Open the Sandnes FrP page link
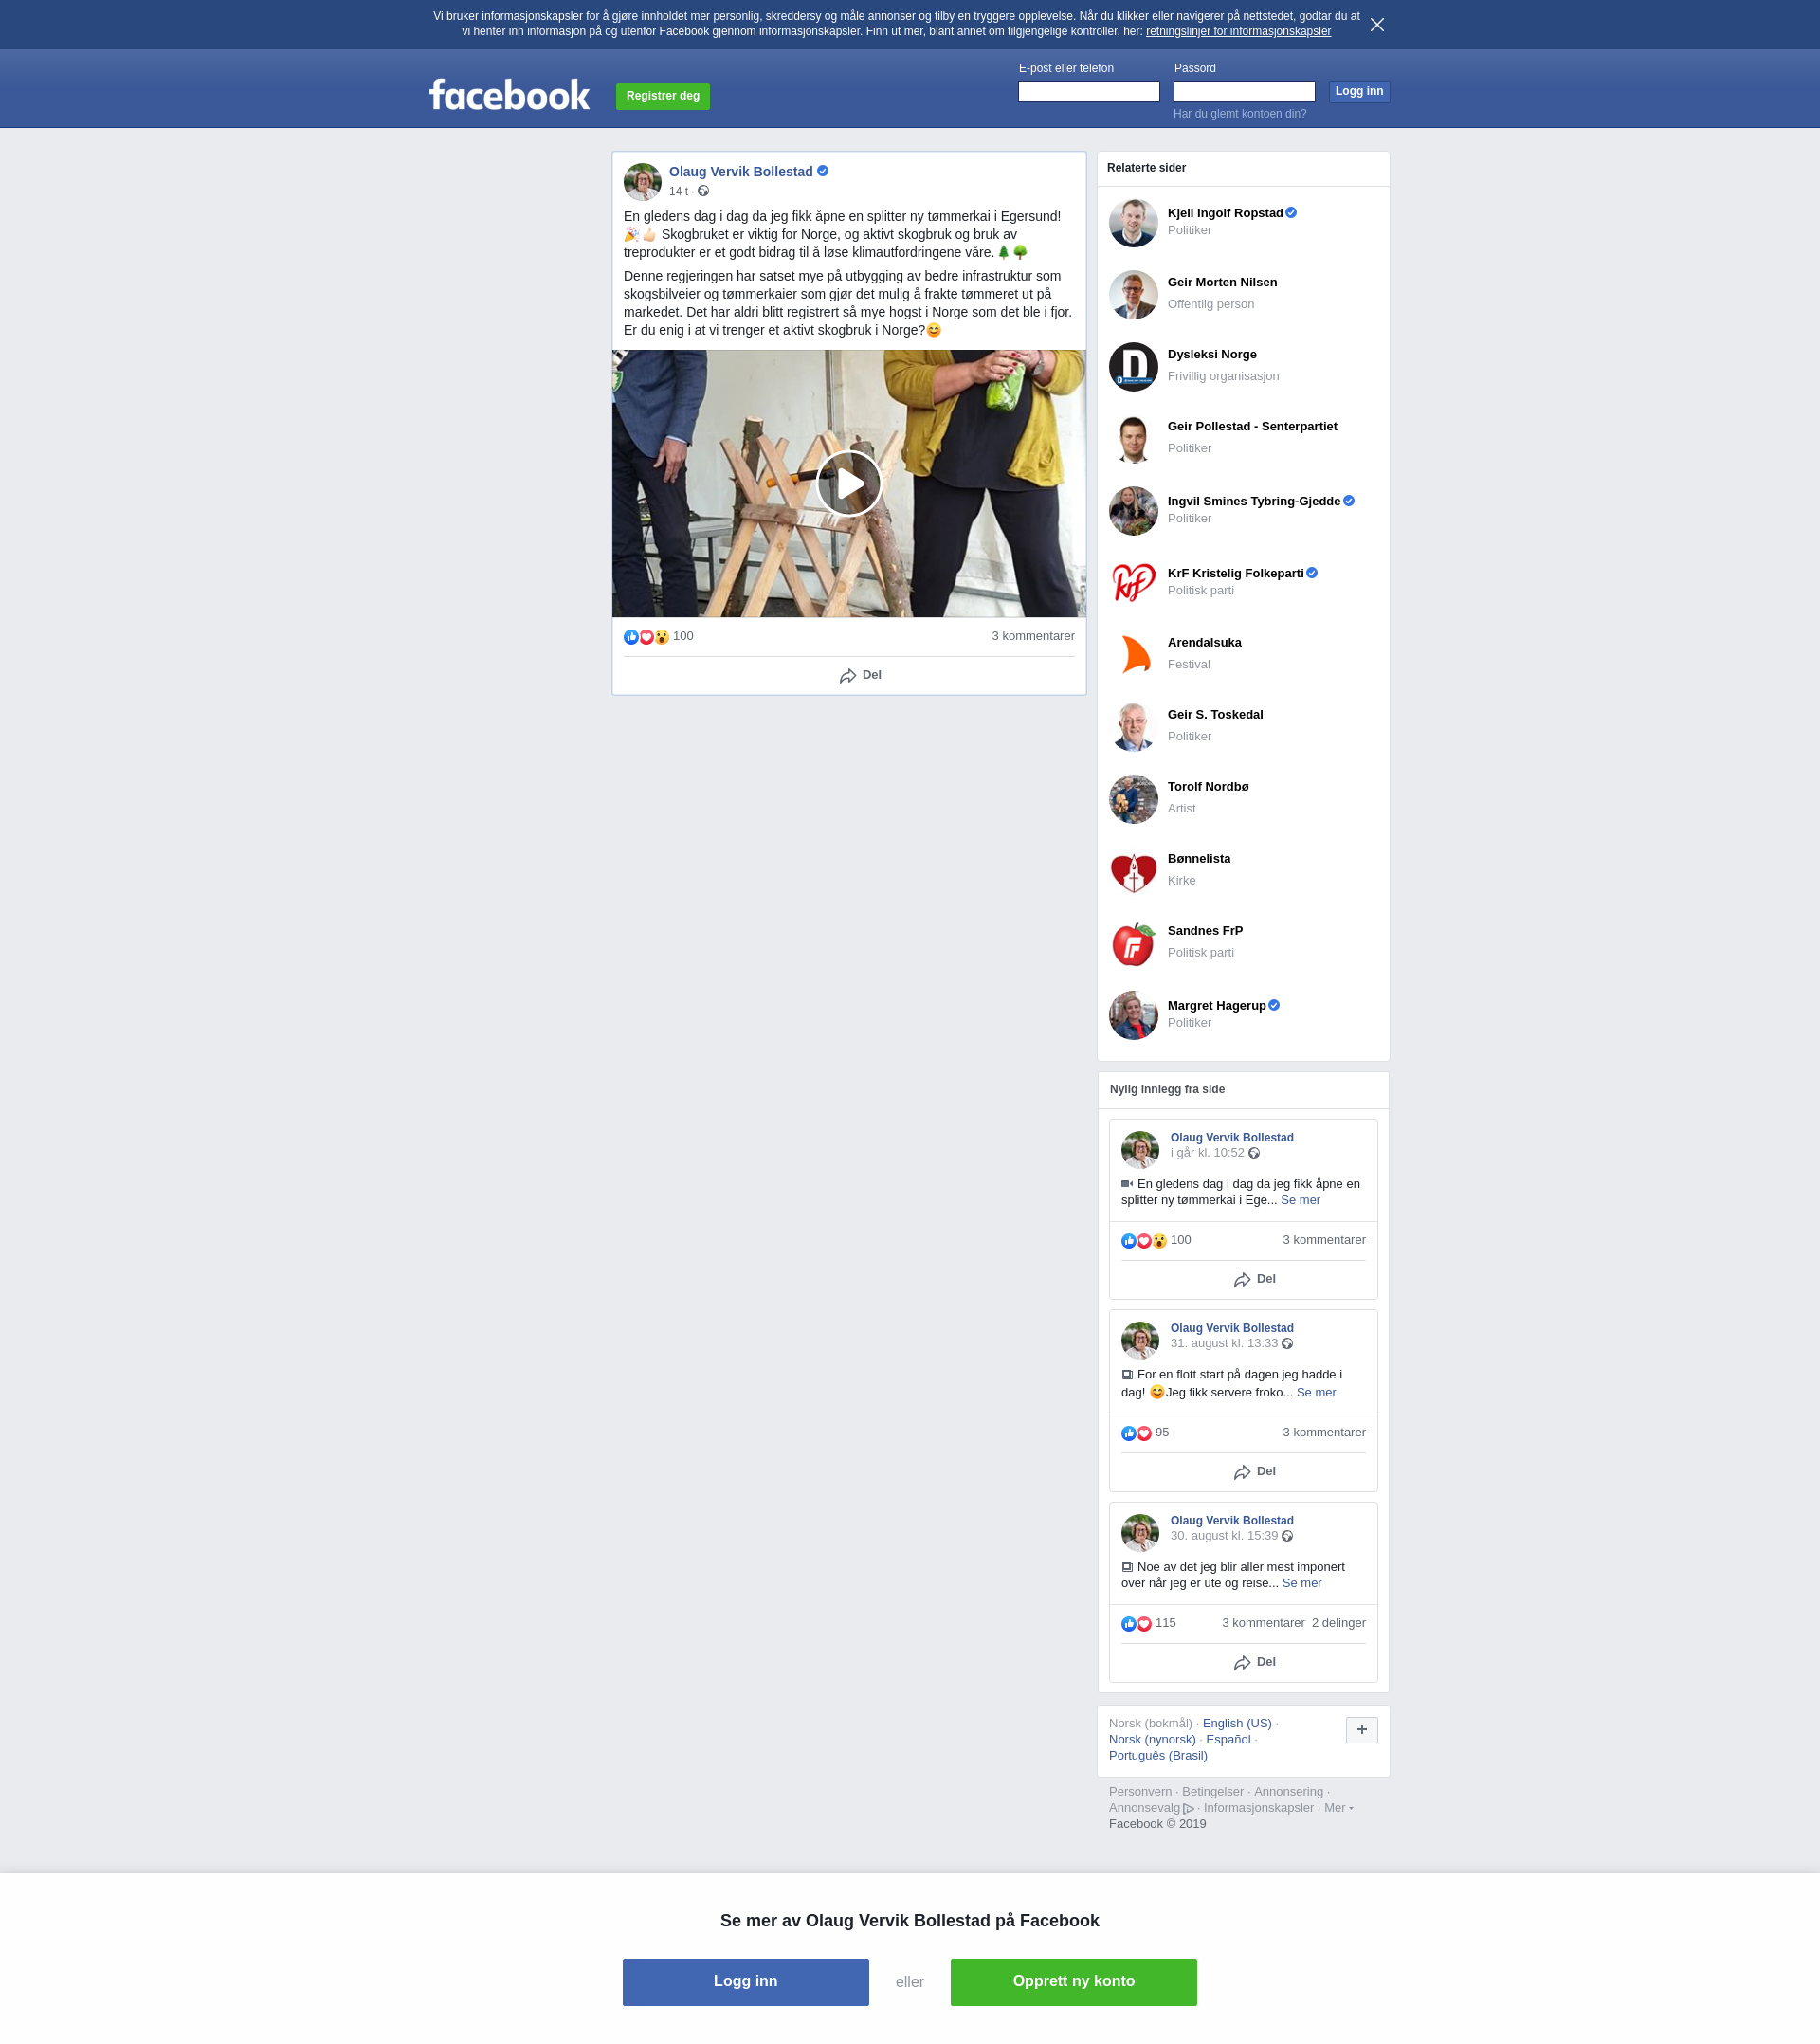 coord(1205,931)
